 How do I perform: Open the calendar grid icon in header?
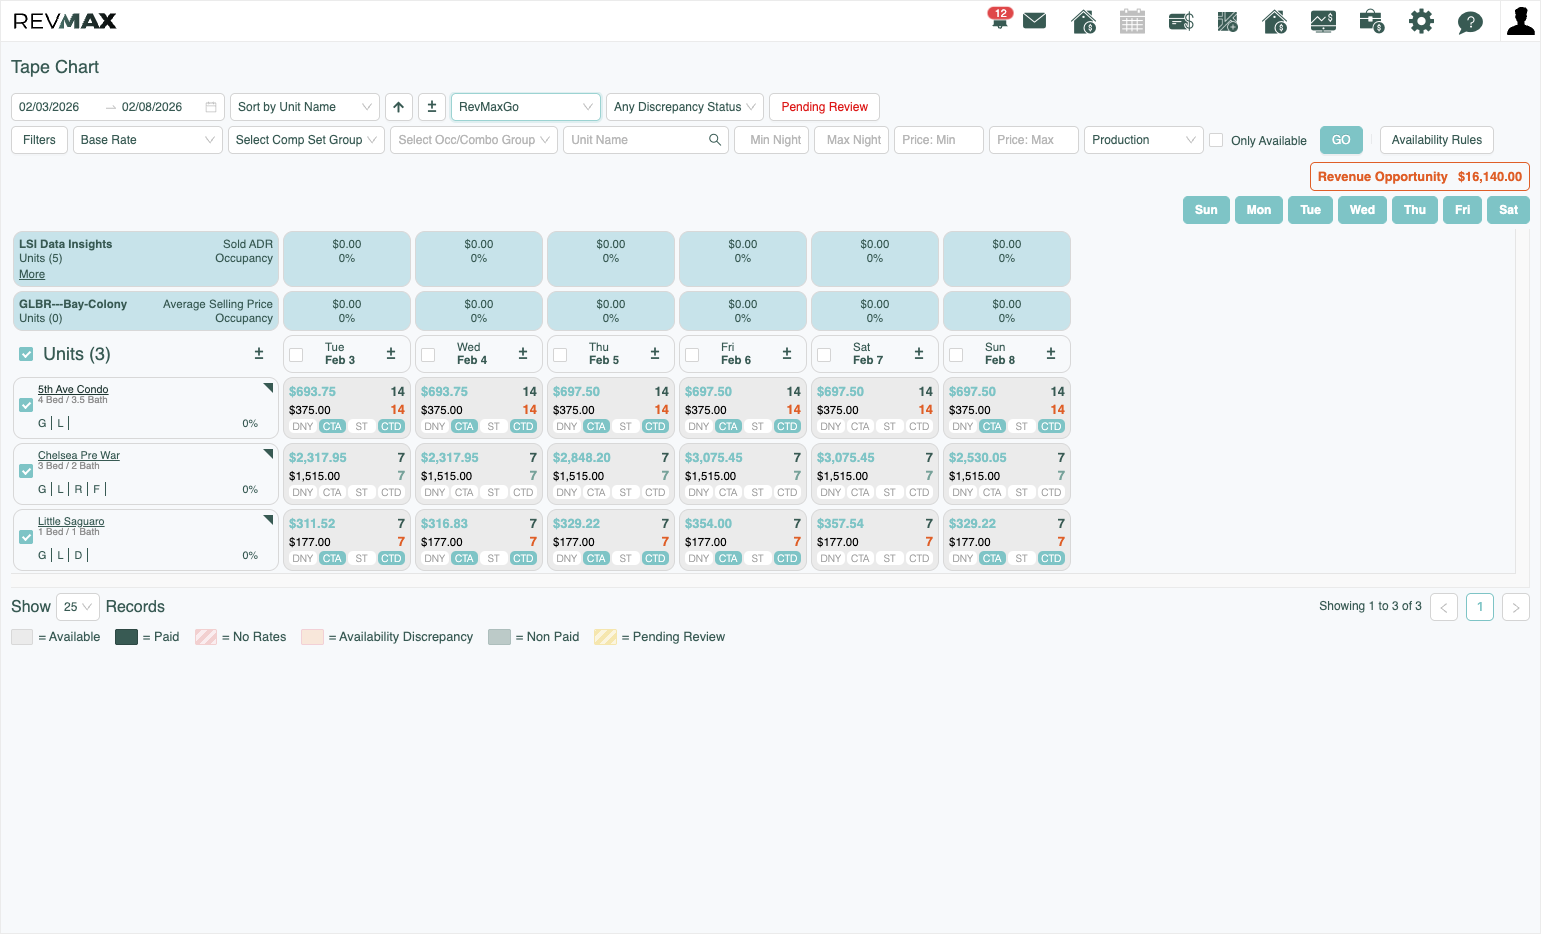(1132, 21)
